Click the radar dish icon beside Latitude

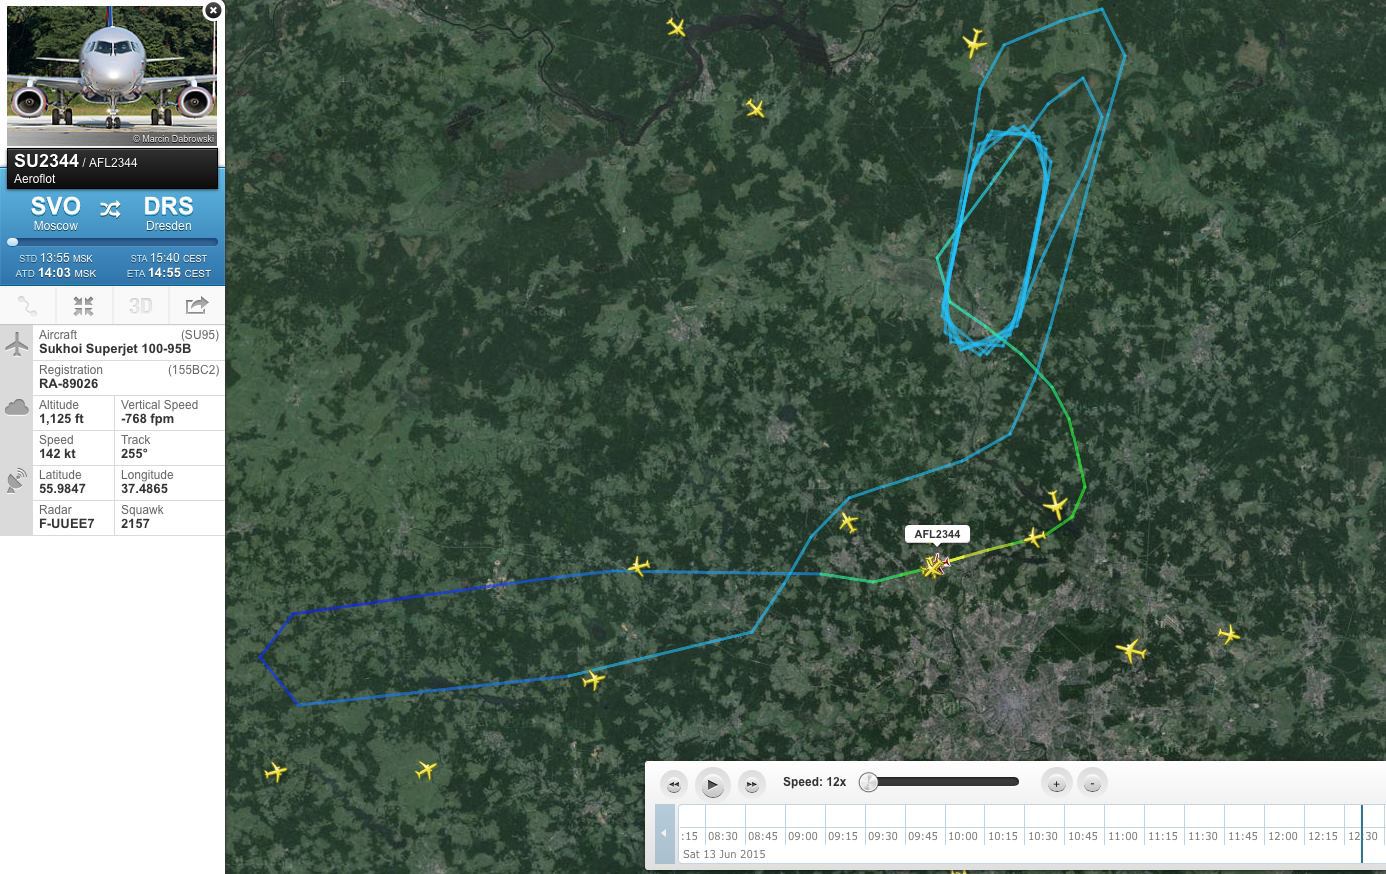(x=17, y=480)
